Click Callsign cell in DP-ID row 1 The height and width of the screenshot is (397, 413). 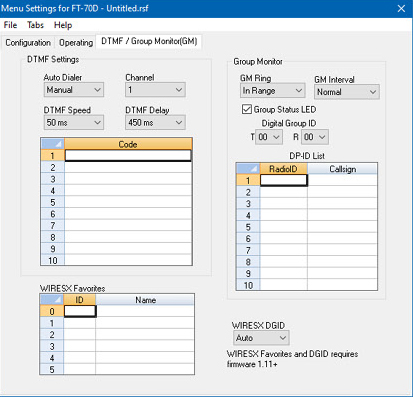point(342,180)
